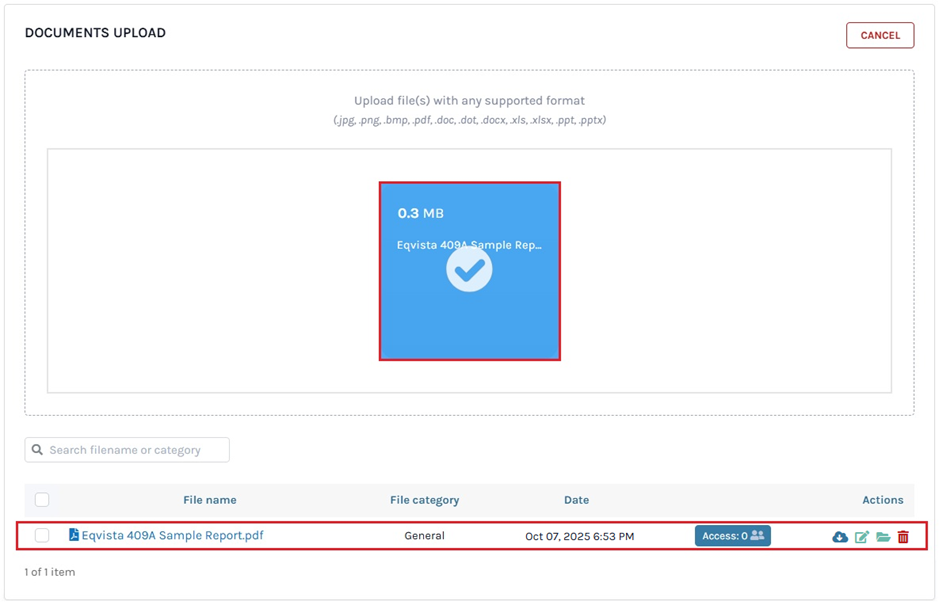
Task: Click the File name column header
Action: (209, 500)
